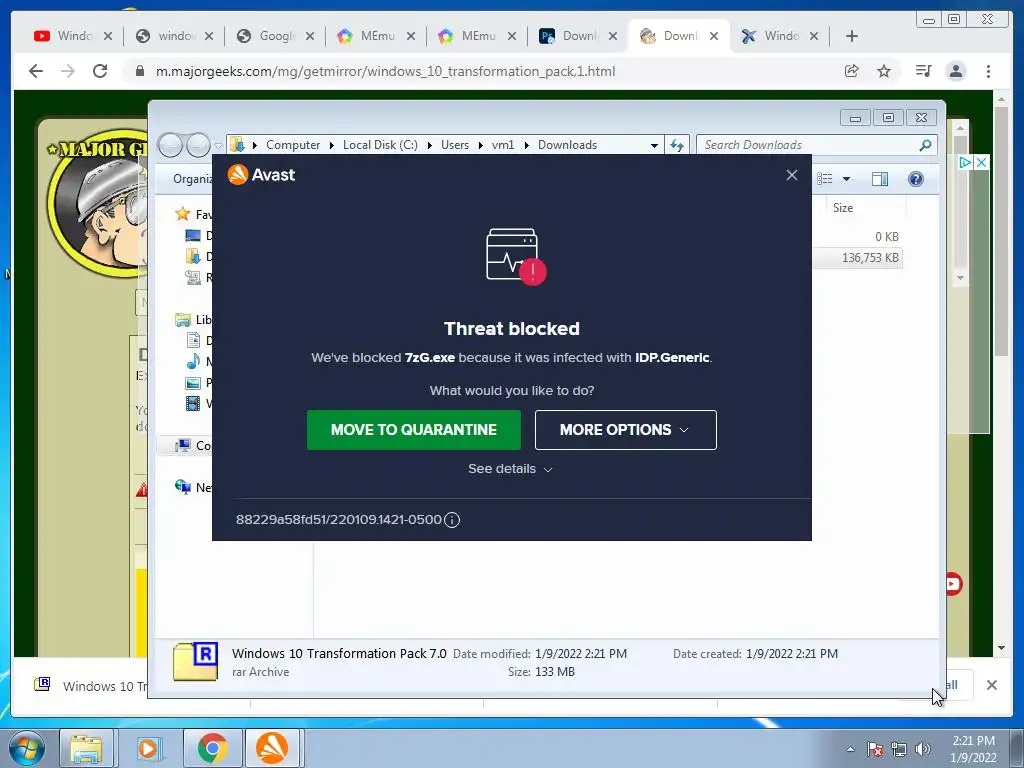The image size is (1024, 768).
Task: Close the Chrome downloads bar
Action: click(991, 685)
